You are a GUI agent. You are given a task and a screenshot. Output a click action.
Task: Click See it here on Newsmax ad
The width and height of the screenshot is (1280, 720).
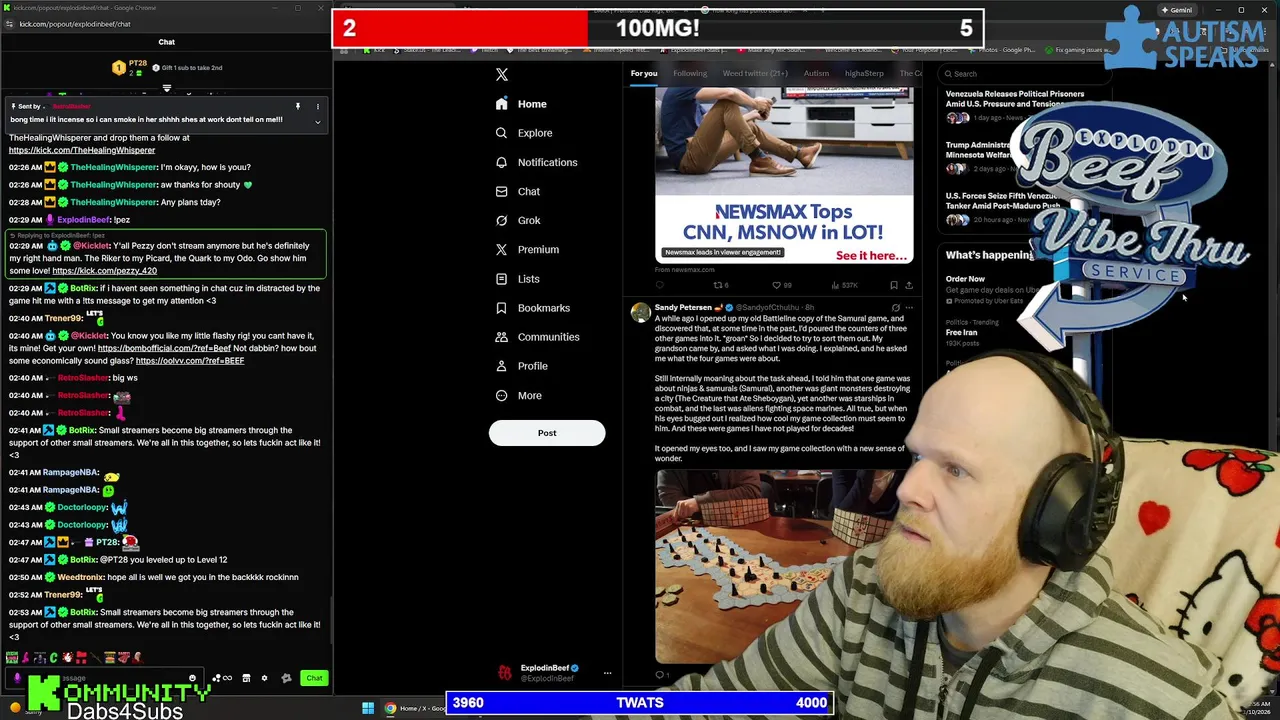[x=871, y=255]
